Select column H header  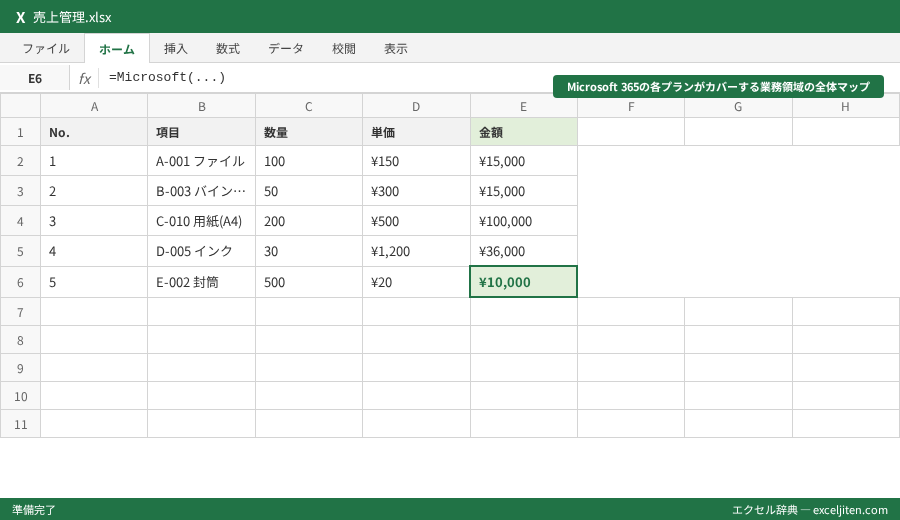click(x=845, y=107)
